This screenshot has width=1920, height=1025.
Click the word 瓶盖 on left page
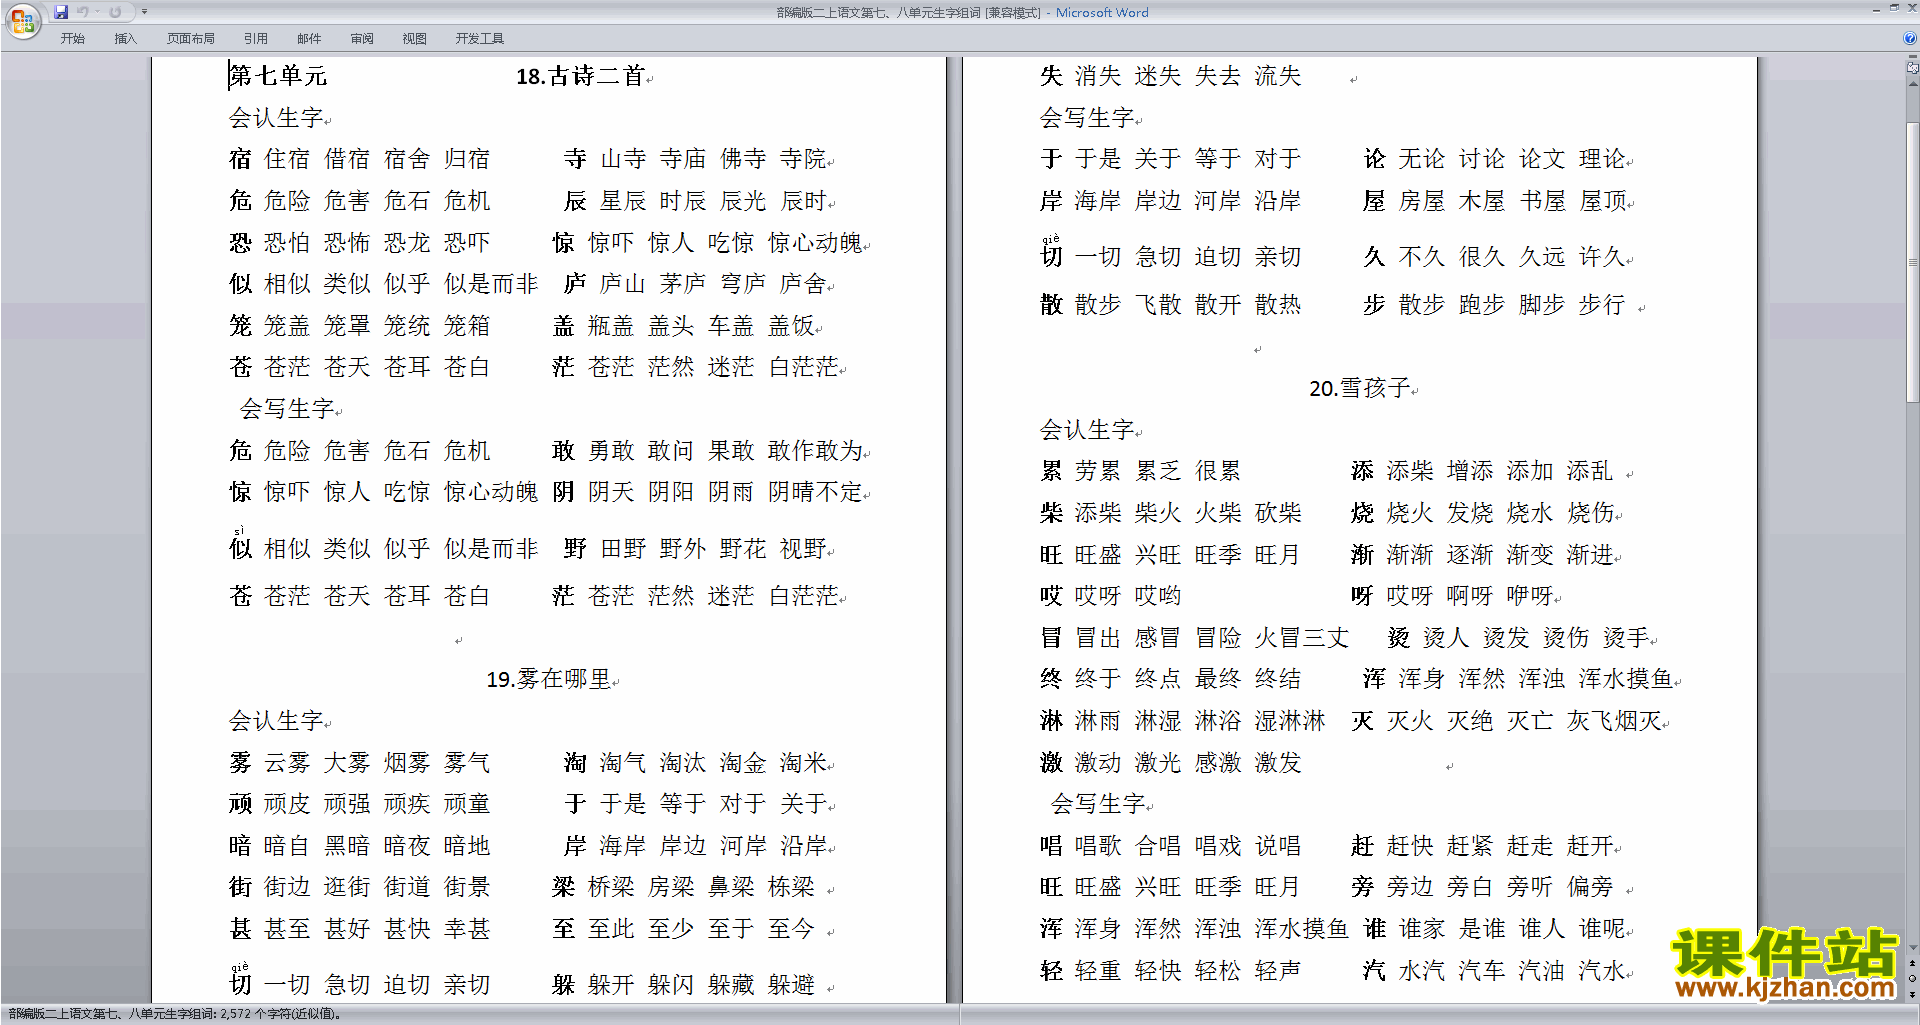pyautogui.click(x=611, y=326)
